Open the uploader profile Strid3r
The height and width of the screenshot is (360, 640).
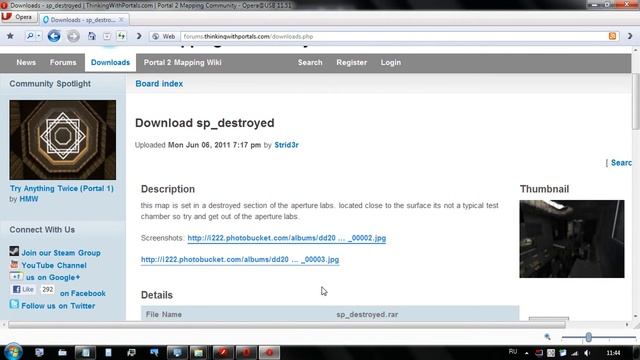click(x=286, y=145)
